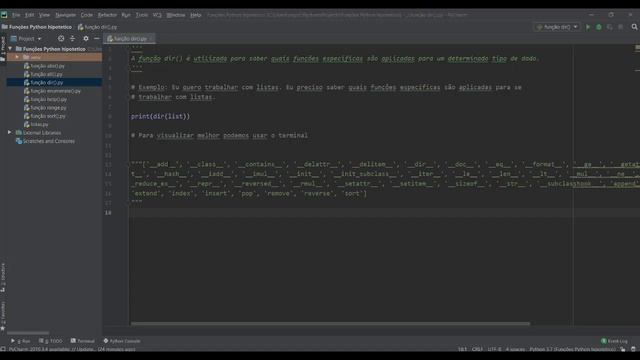
Task: Open the Run menu
Action: click(126, 15)
